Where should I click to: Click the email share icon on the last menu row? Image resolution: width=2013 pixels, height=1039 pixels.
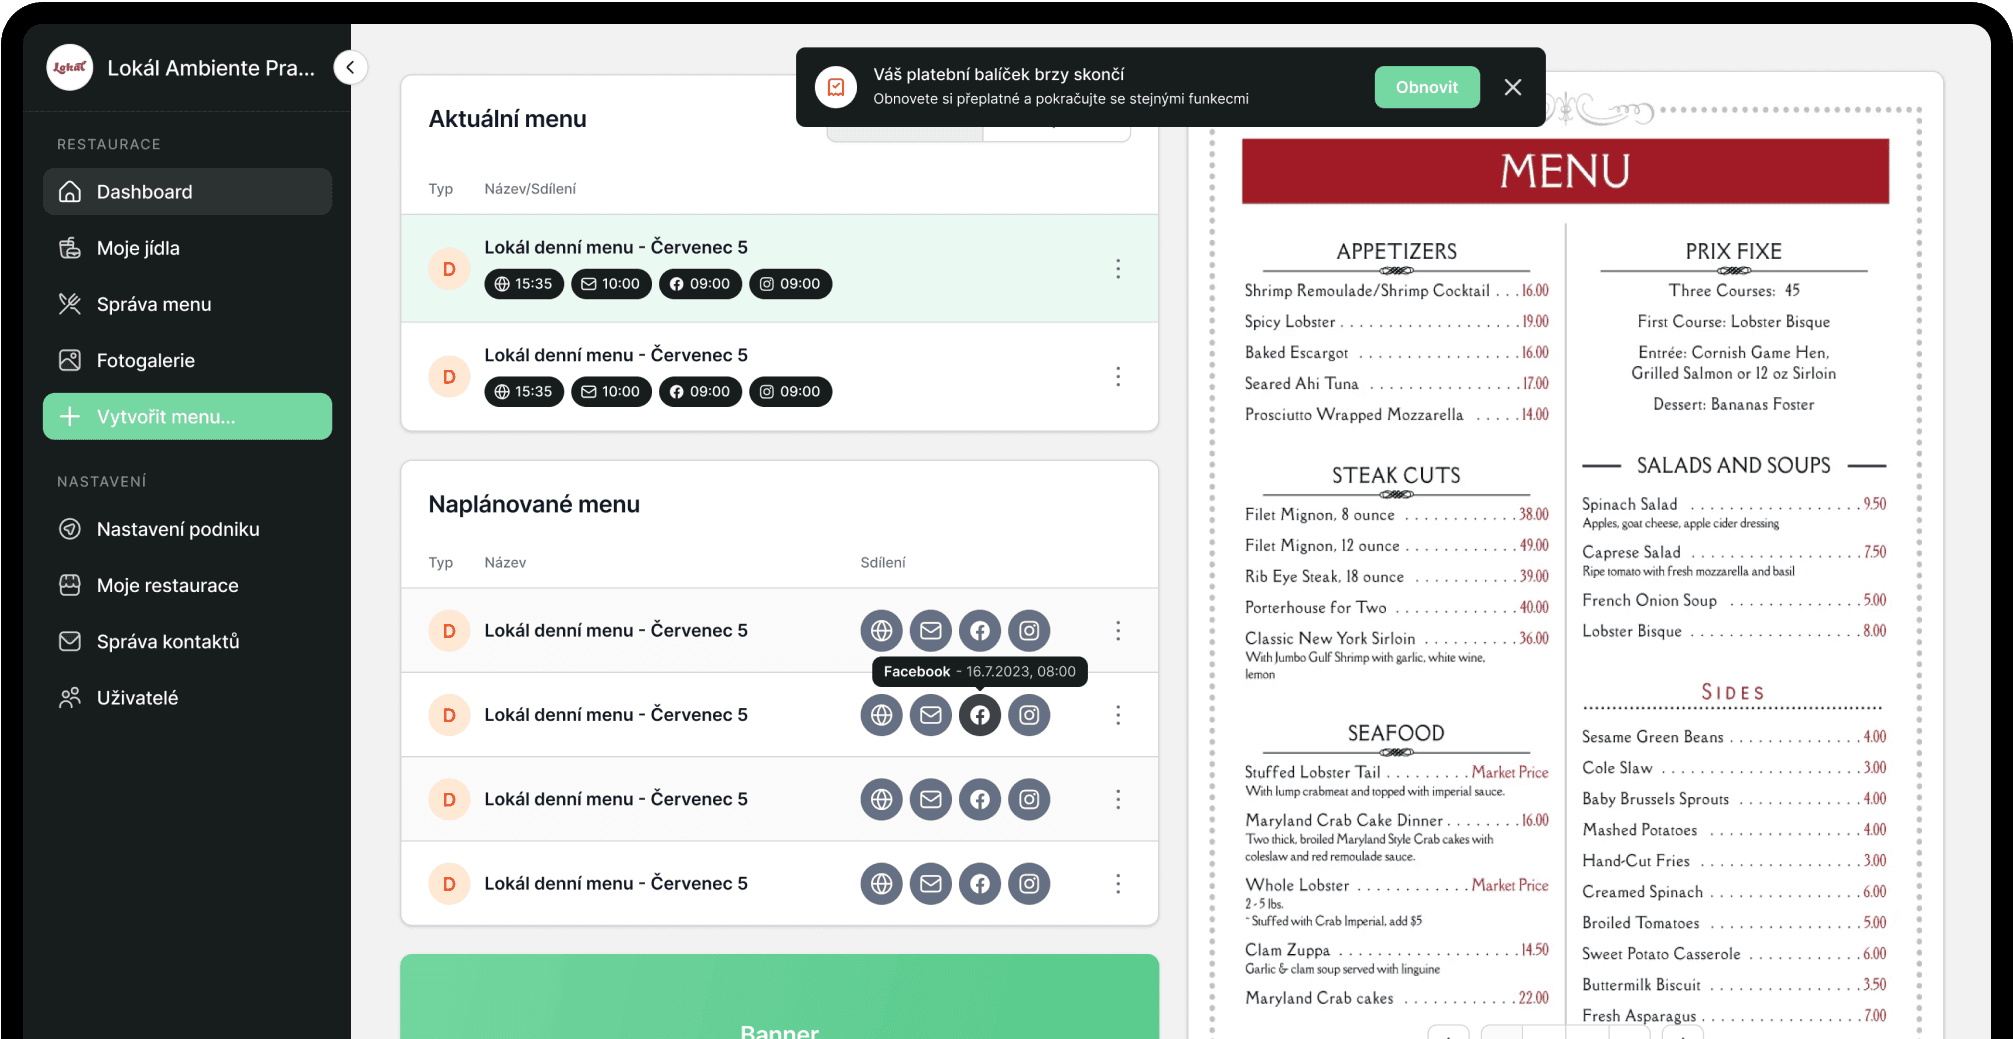[930, 883]
